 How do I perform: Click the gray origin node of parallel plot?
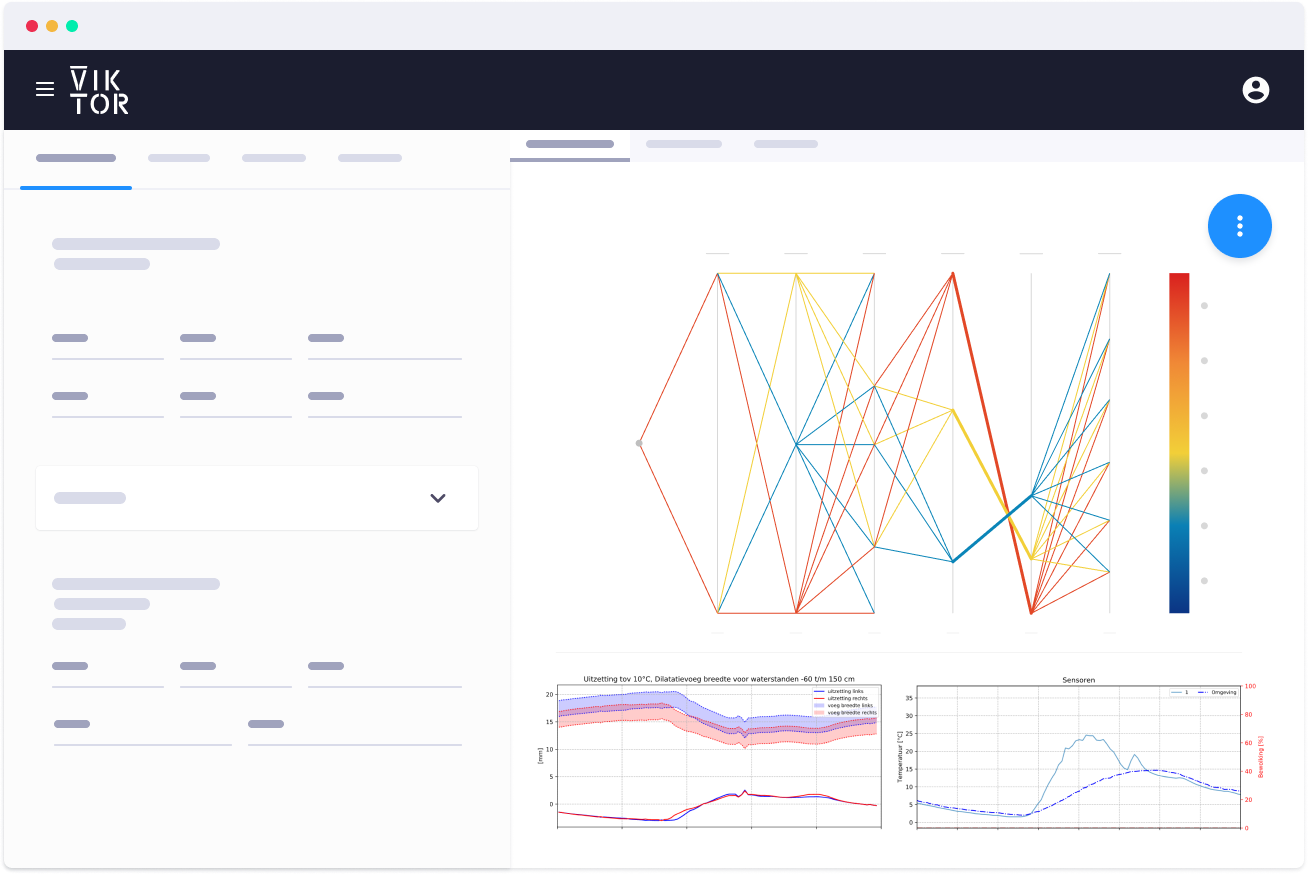click(639, 443)
